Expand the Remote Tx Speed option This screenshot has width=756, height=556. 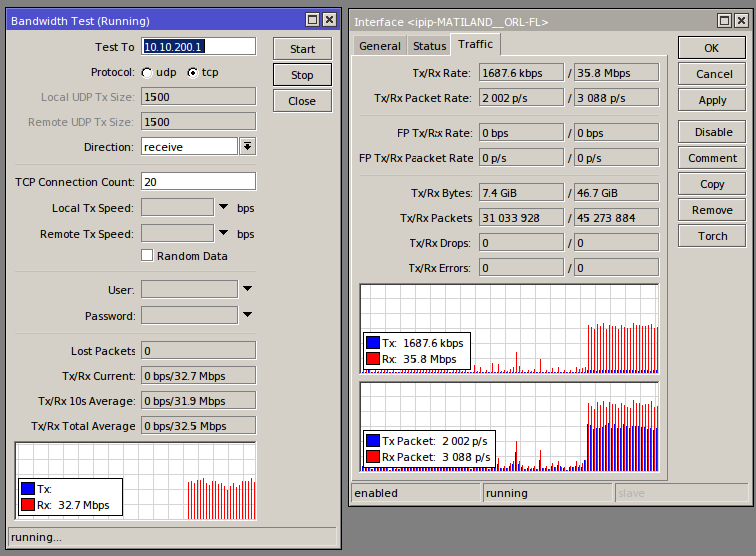coord(224,233)
